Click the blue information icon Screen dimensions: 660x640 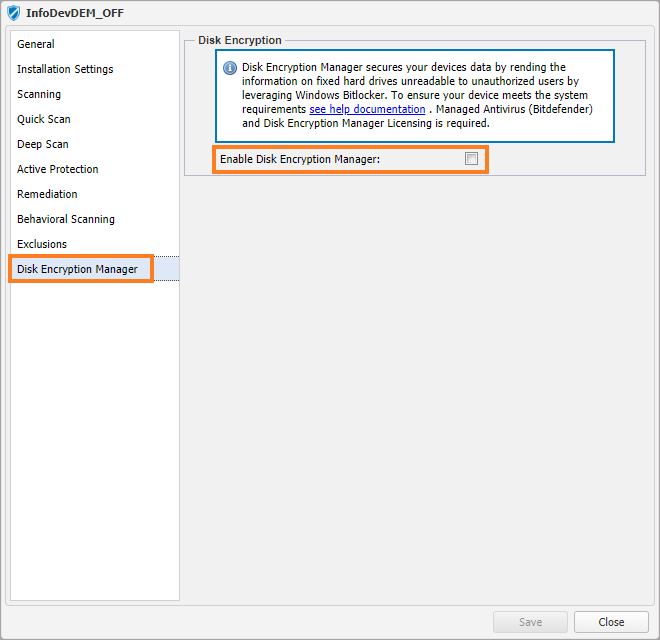(x=230, y=68)
